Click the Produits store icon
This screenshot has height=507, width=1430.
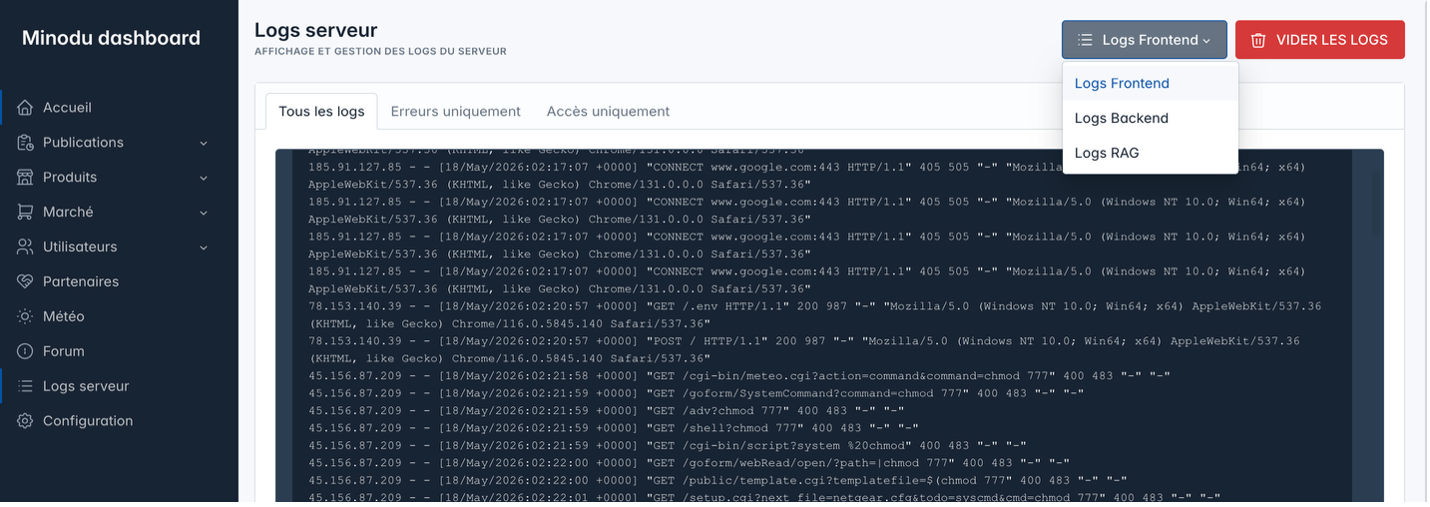click(25, 177)
